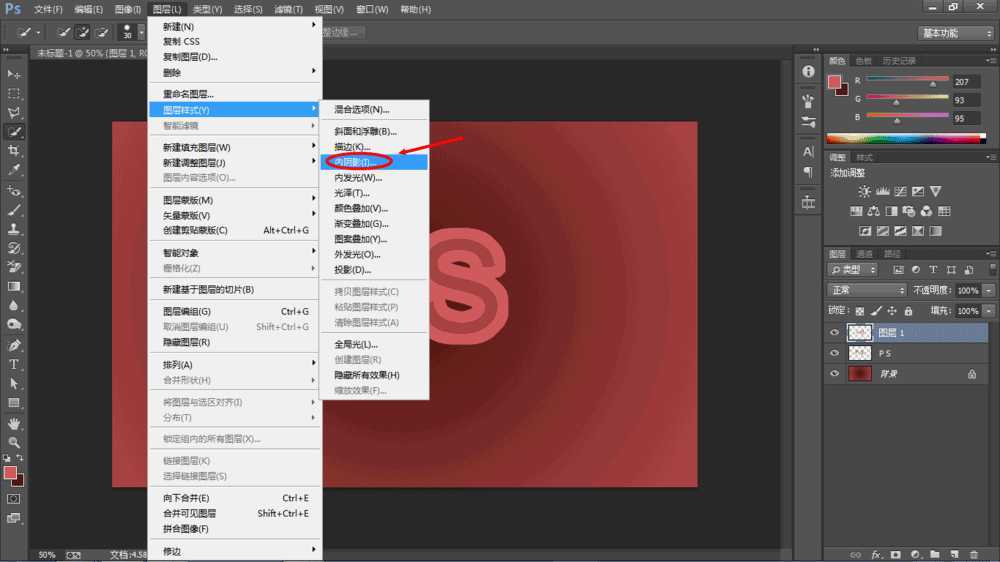1000x562 pixels.
Task: Click the delete layer trash icon
Action: click(973, 553)
